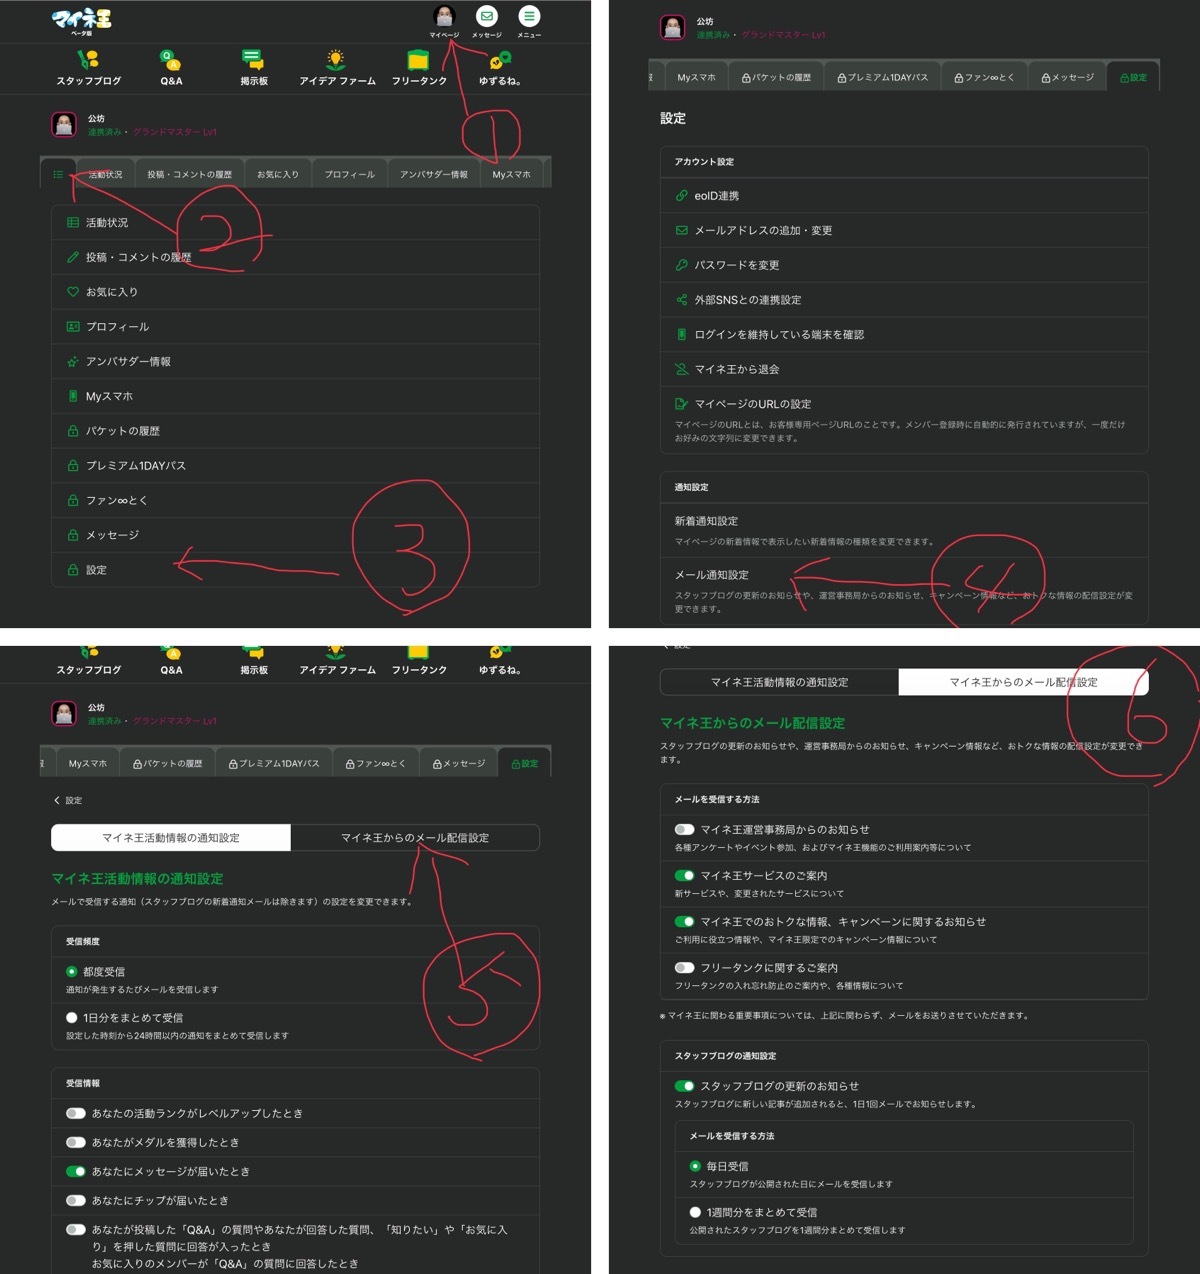Switch to the プロフィール tab

pos(349,174)
